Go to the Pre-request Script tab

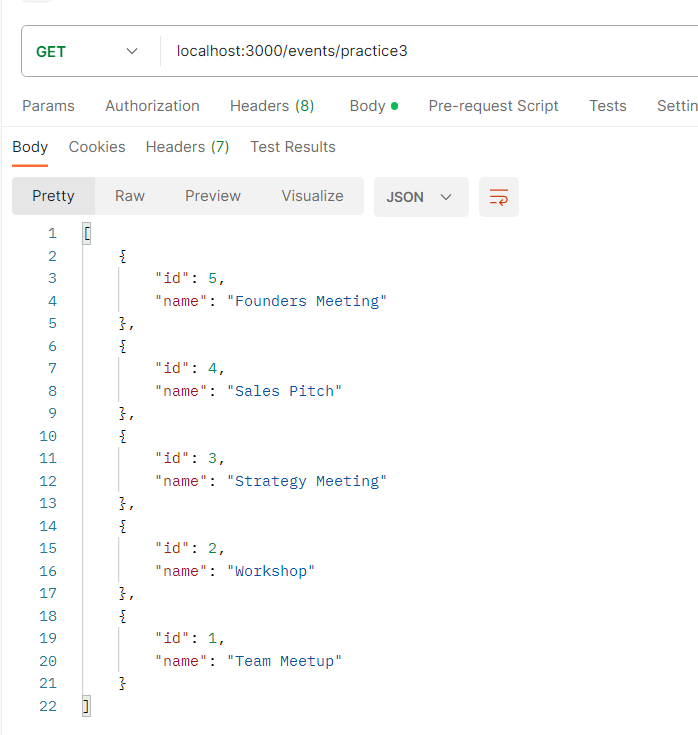tap(493, 106)
